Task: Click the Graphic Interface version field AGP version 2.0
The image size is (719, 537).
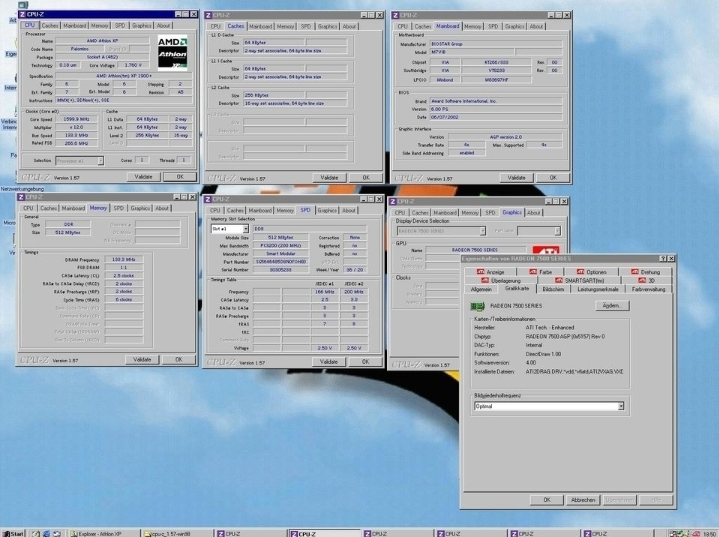Action: [505, 137]
